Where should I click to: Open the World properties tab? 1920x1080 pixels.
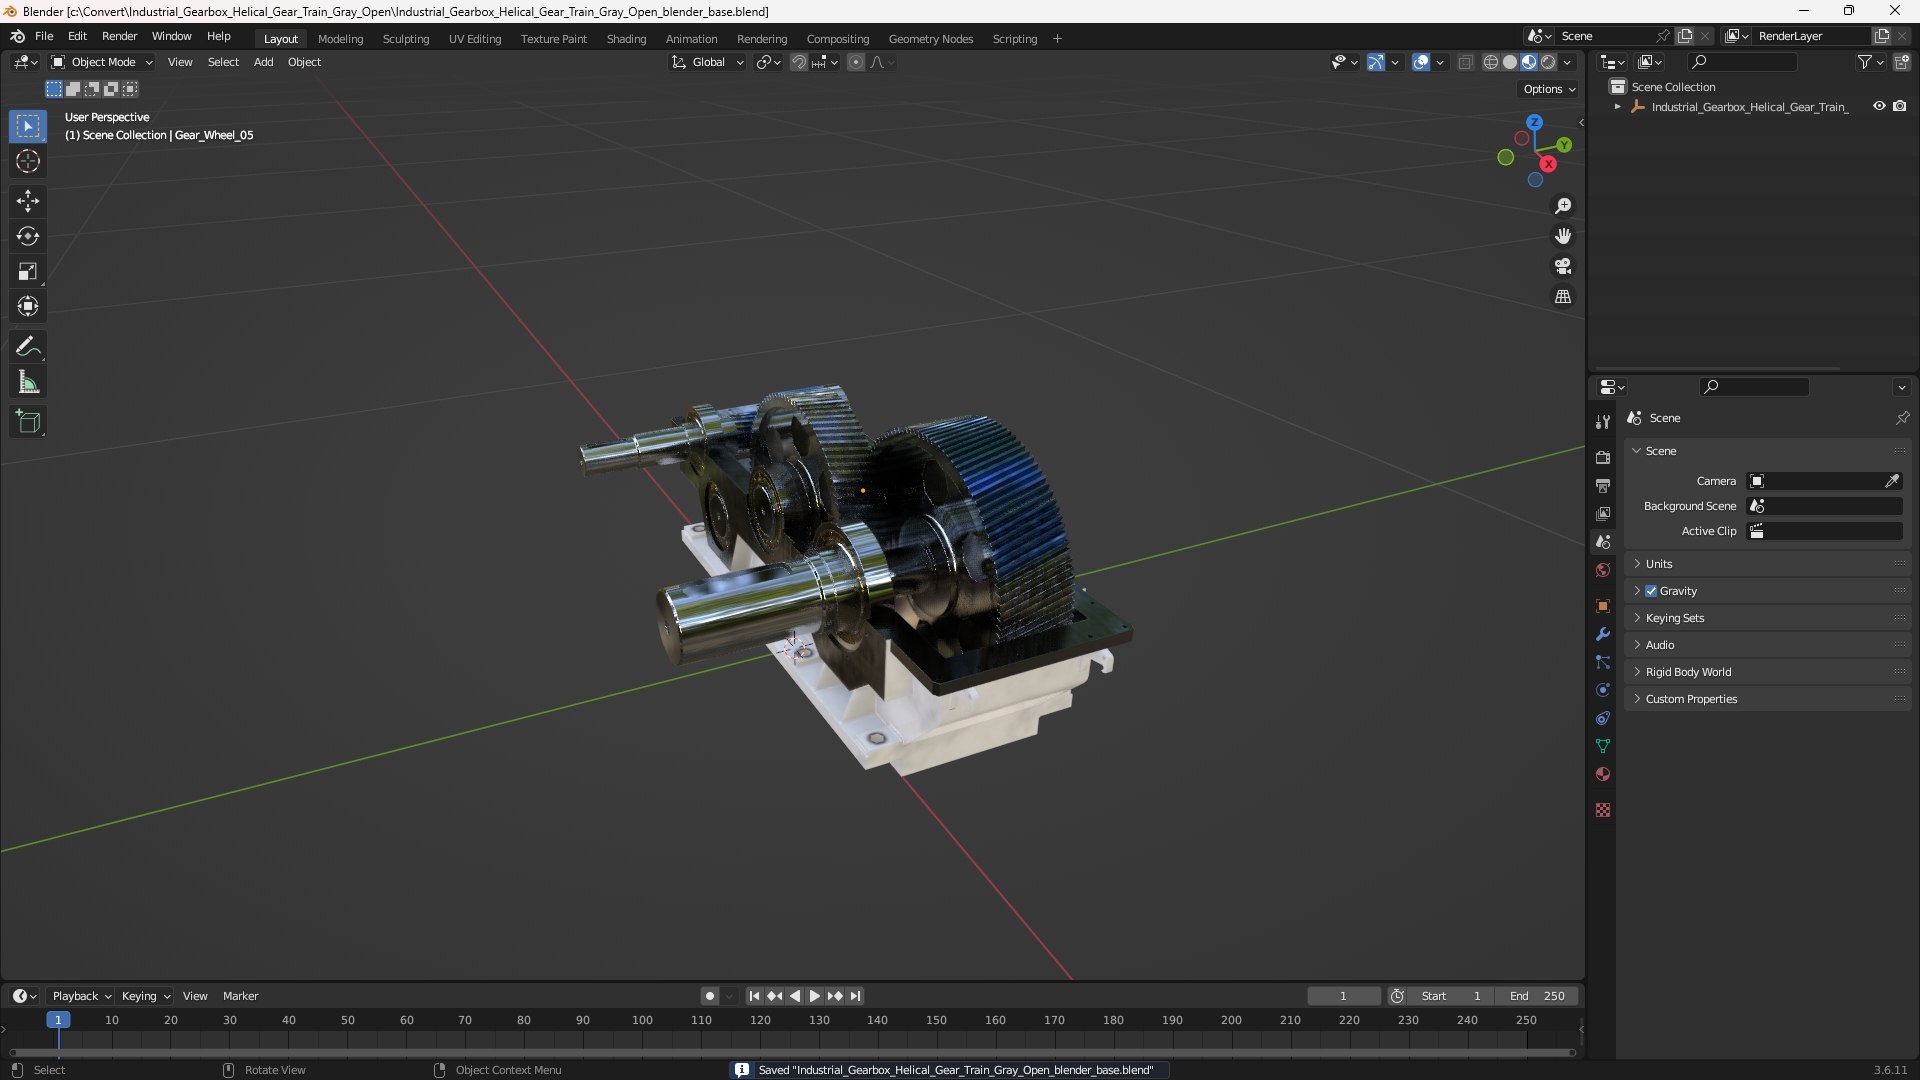(1603, 570)
